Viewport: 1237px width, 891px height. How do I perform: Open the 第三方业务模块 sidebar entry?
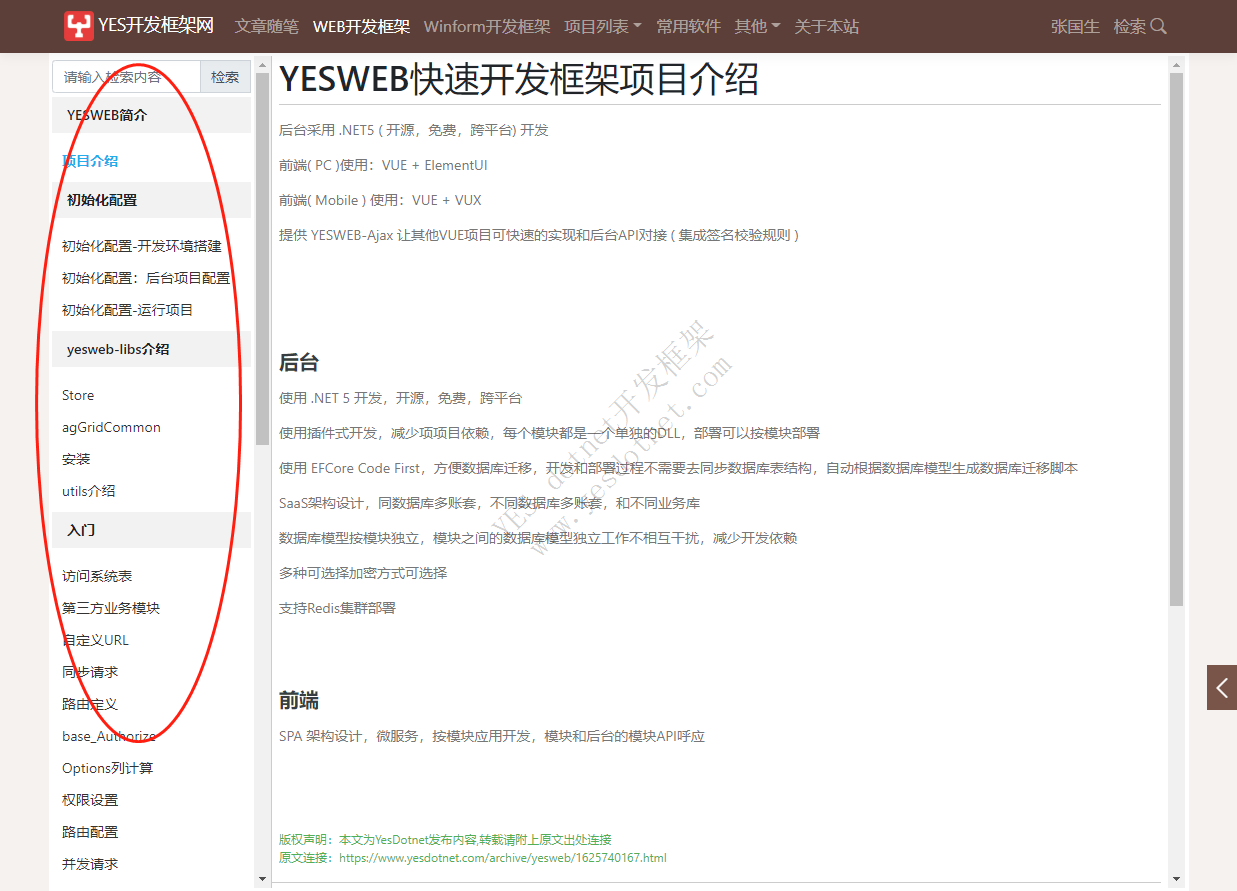click(111, 608)
